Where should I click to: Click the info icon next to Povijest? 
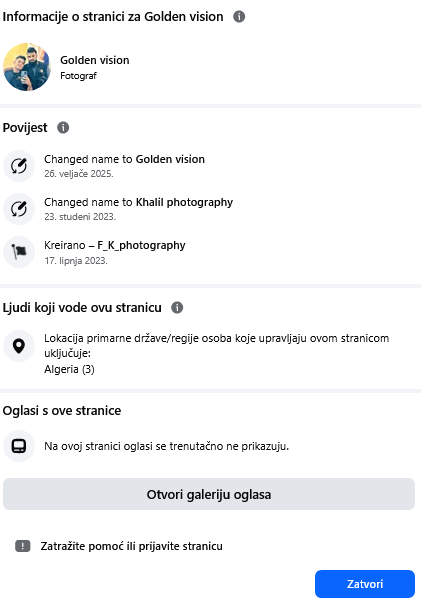pos(63,127)
